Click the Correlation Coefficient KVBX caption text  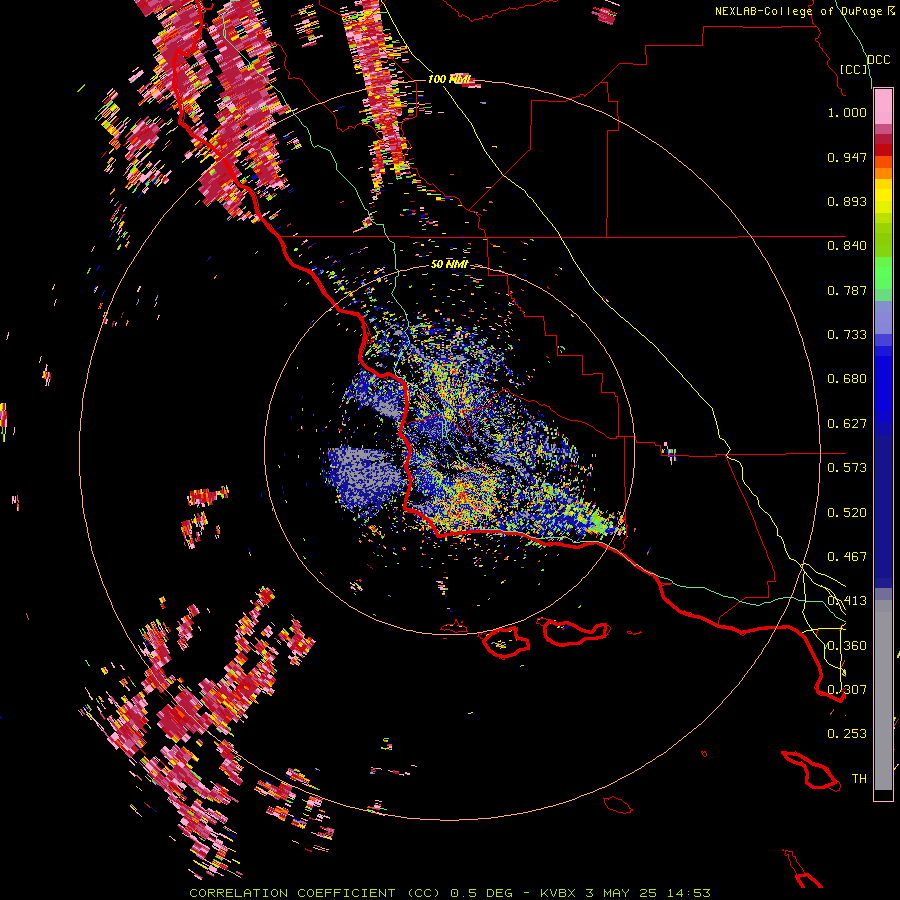[449, 893]
